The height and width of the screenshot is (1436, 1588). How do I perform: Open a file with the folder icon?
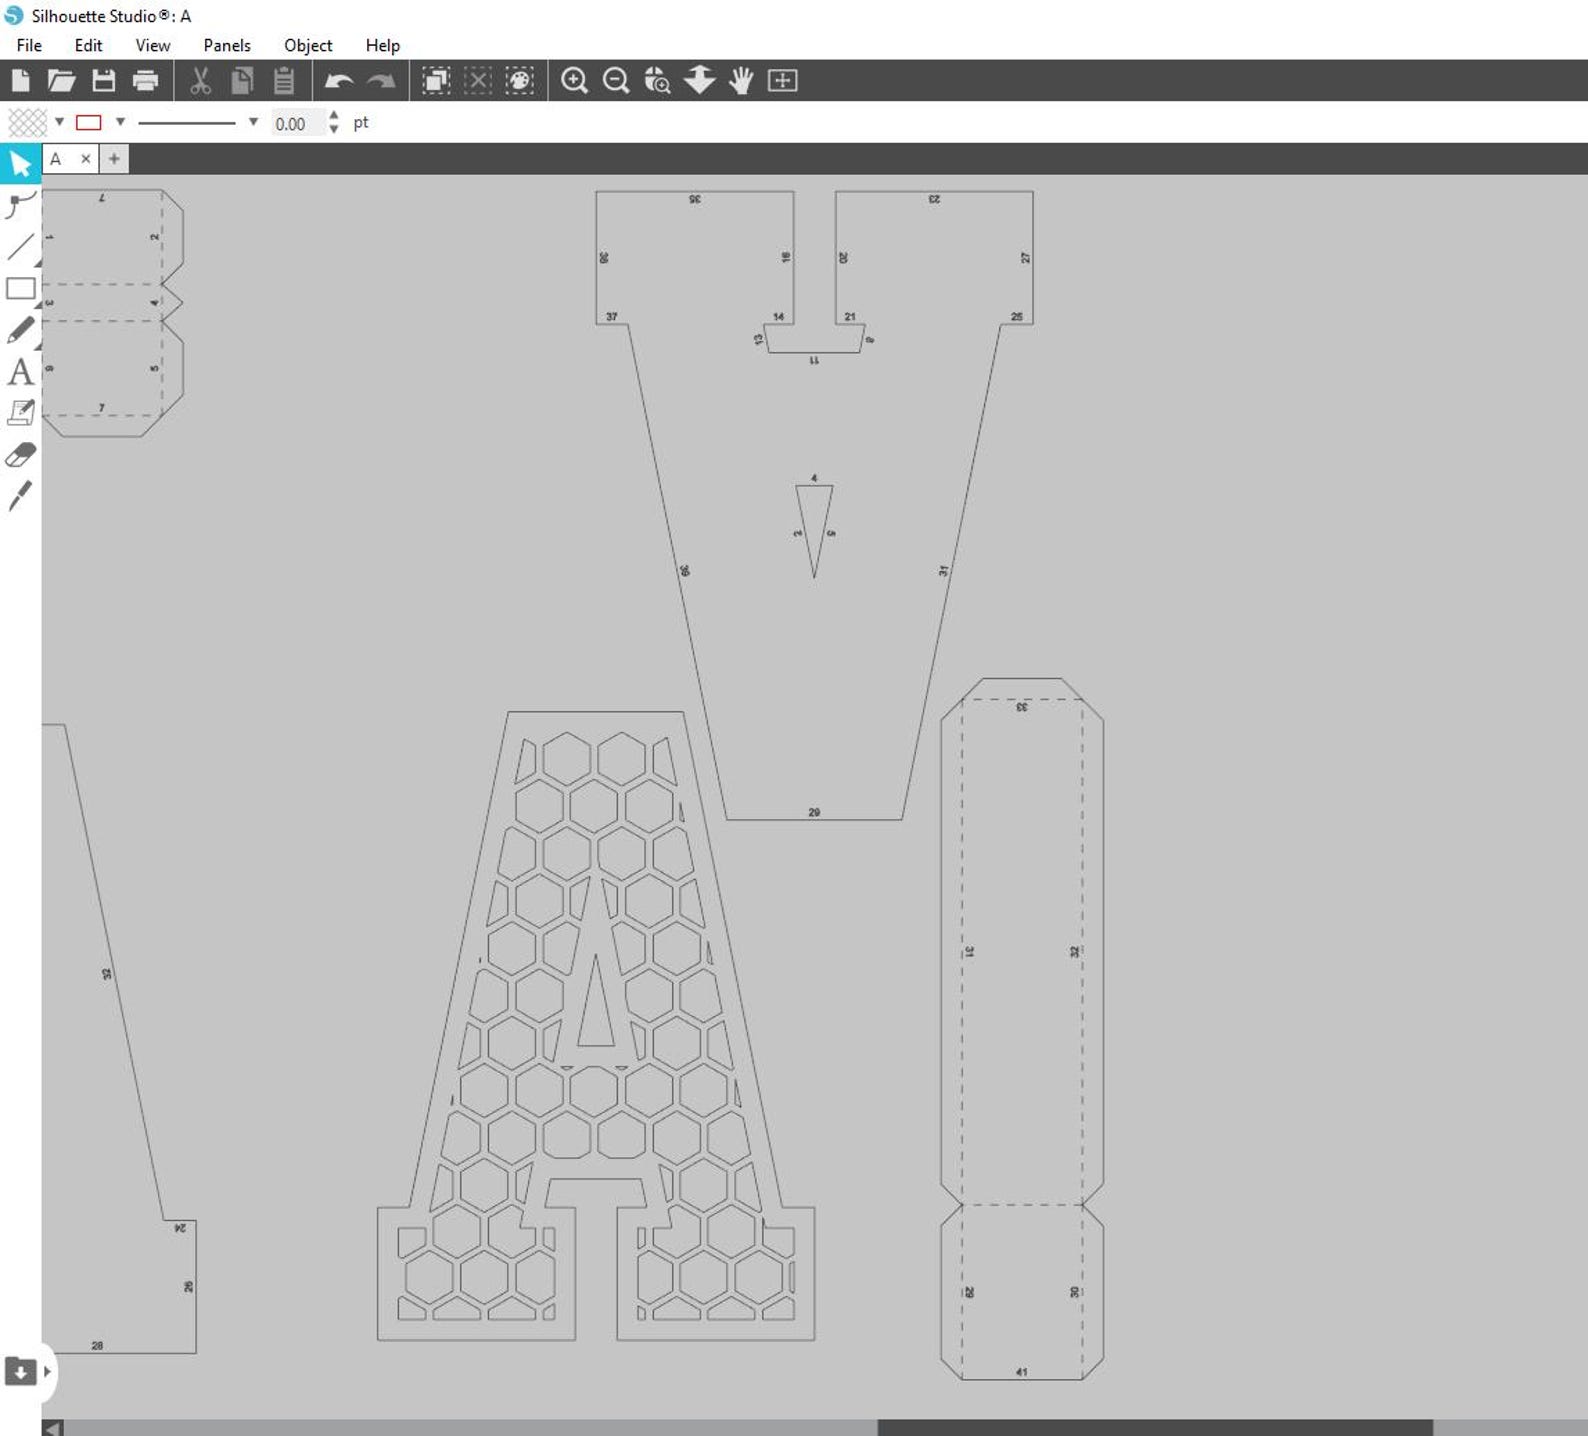(62, 80)
